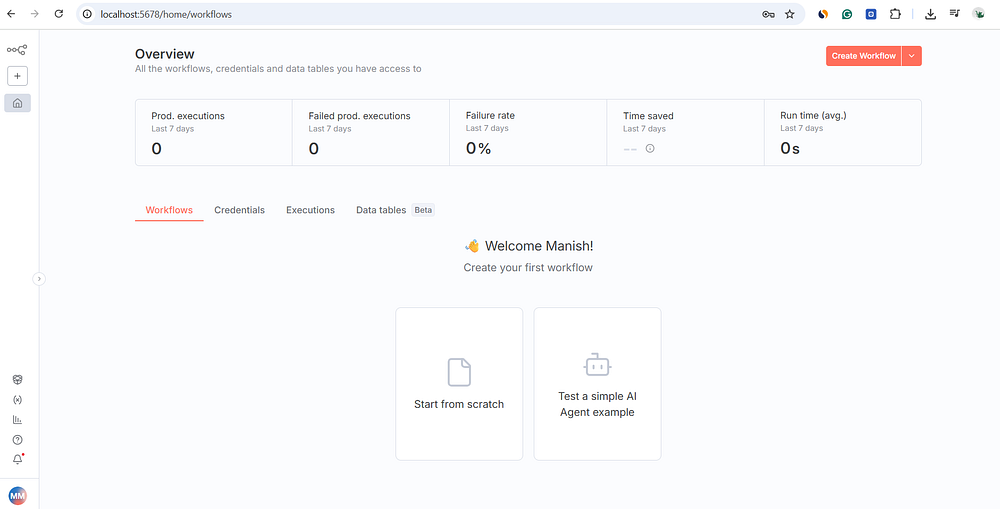Open the Help question mark icon
Screen dimensions: 1000x509
point(17,440)
